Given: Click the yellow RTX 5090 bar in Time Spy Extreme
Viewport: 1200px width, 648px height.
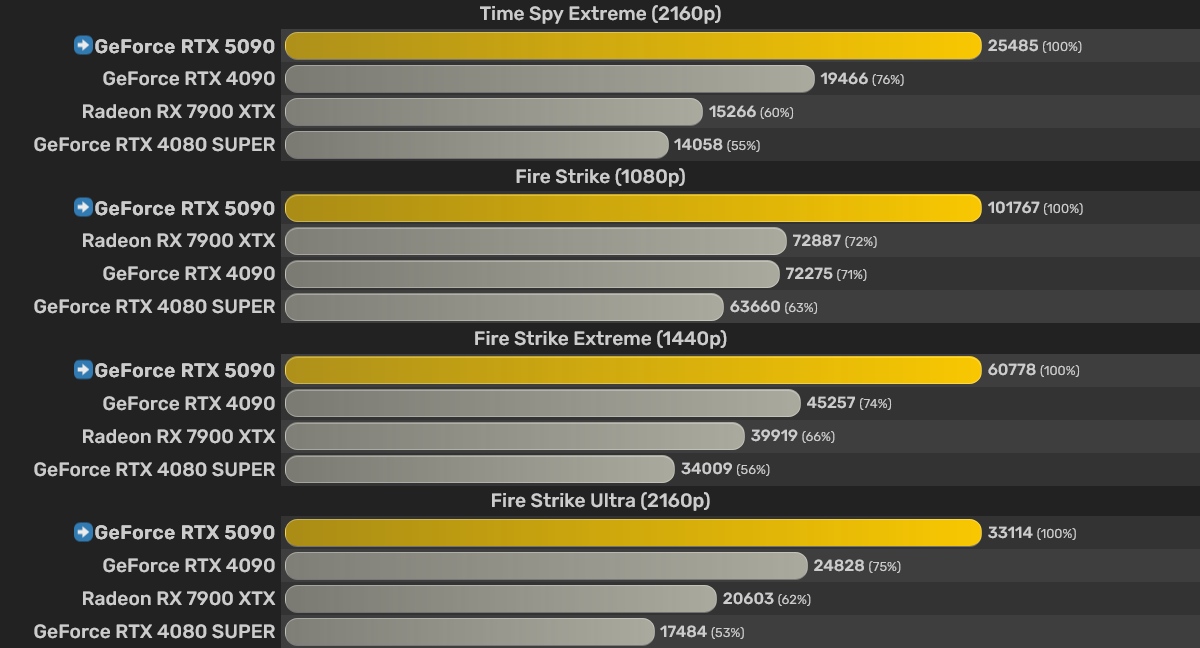Looking at the screenshot, I should 632,46.
